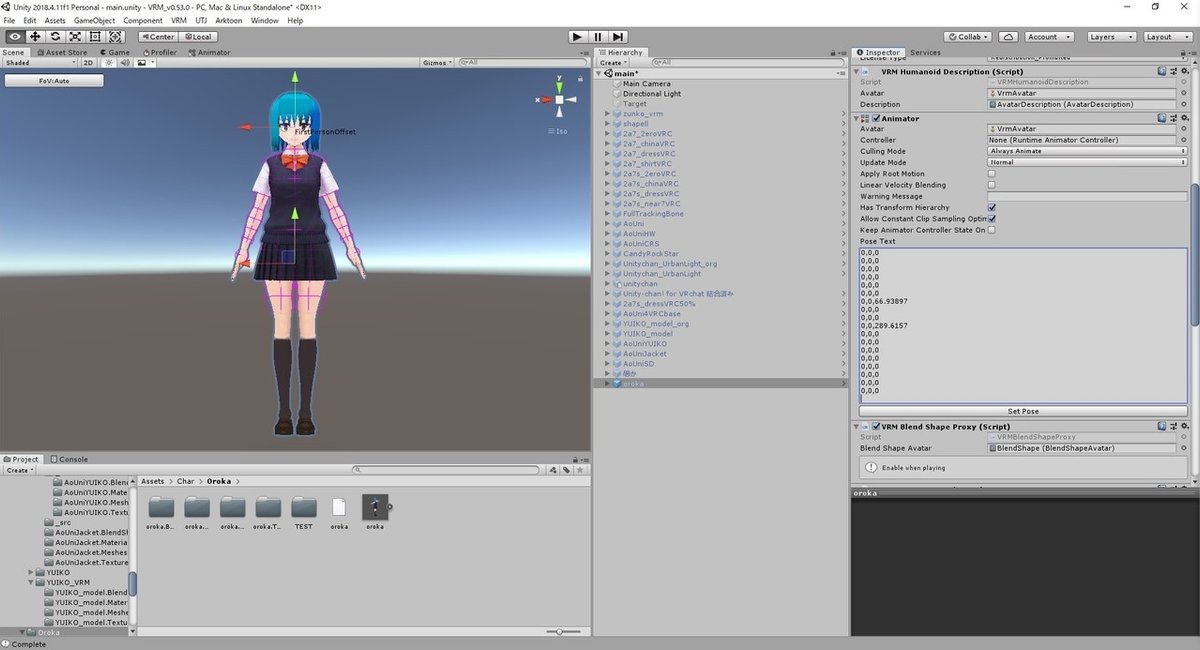The image size is (1200, 650).
Task: Toggle scene effects image icon
Action: [143, 62]
